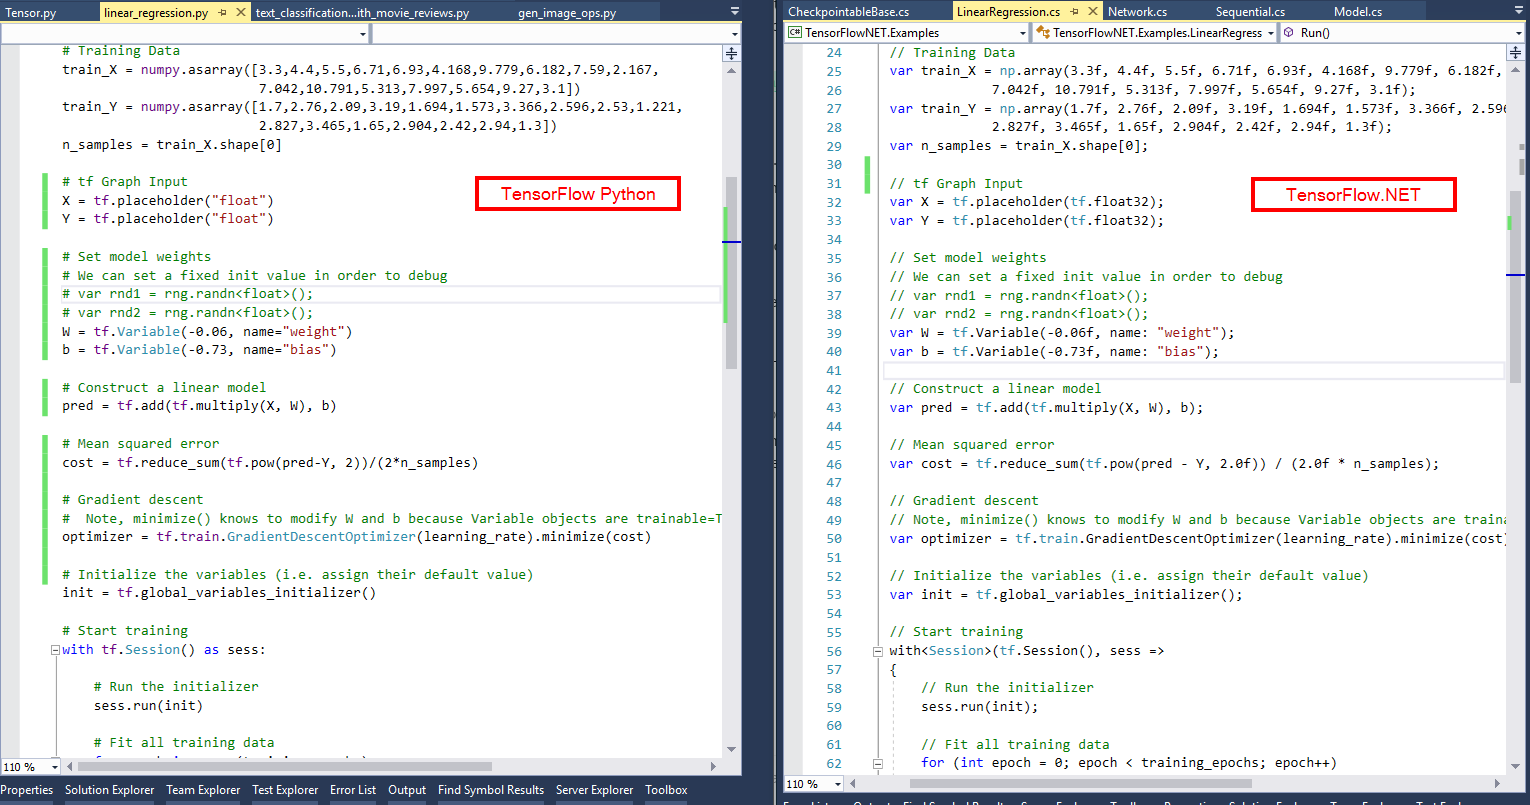Open the active files list icon above left editor
Image resolution: width=1530 pixels, height=805 pixels.
735,10
